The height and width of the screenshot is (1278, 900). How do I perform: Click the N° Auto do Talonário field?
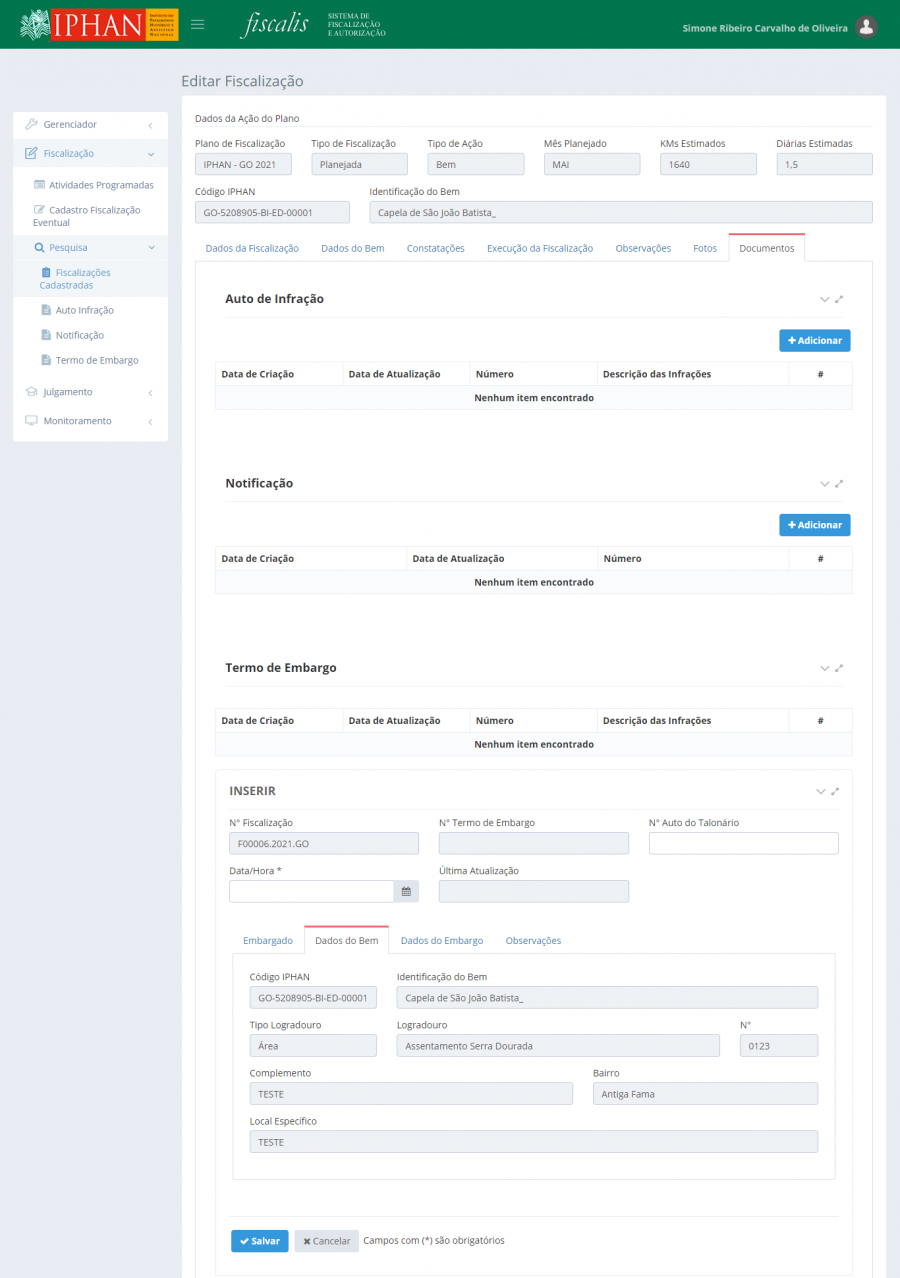pyautogui.click(x=743, y=844)
